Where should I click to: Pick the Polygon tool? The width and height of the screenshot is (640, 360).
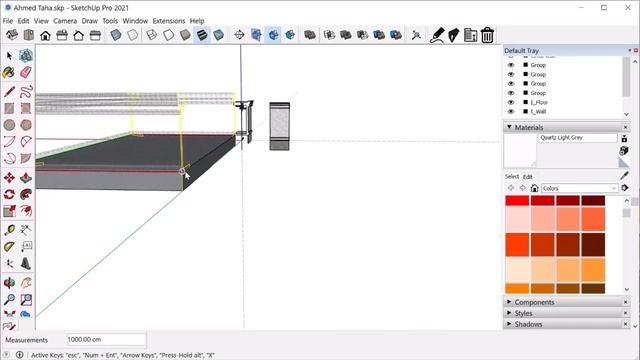tap(26, 125)
